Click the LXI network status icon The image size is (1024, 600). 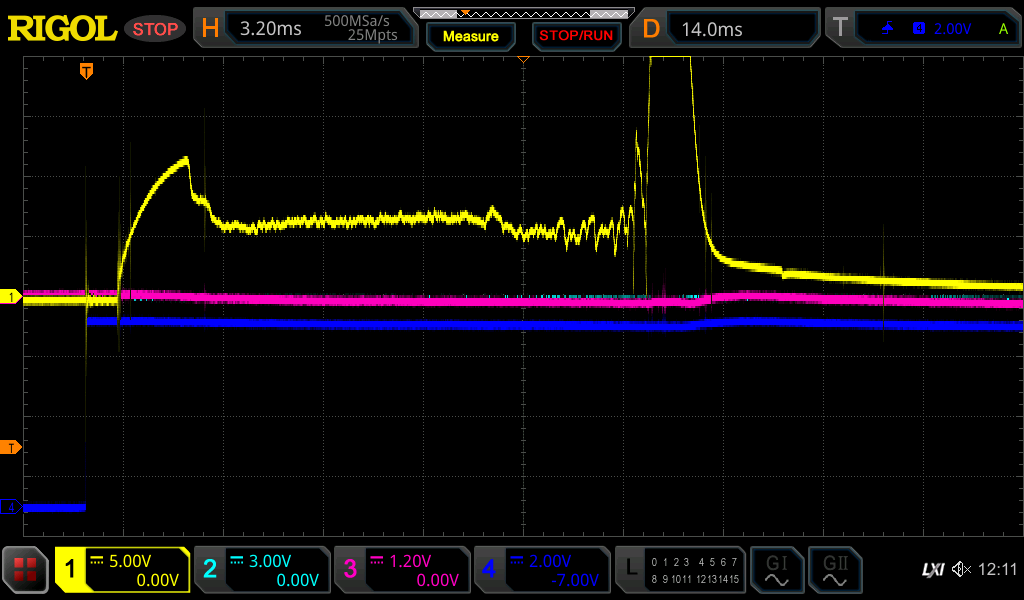[x=932, y=570]
